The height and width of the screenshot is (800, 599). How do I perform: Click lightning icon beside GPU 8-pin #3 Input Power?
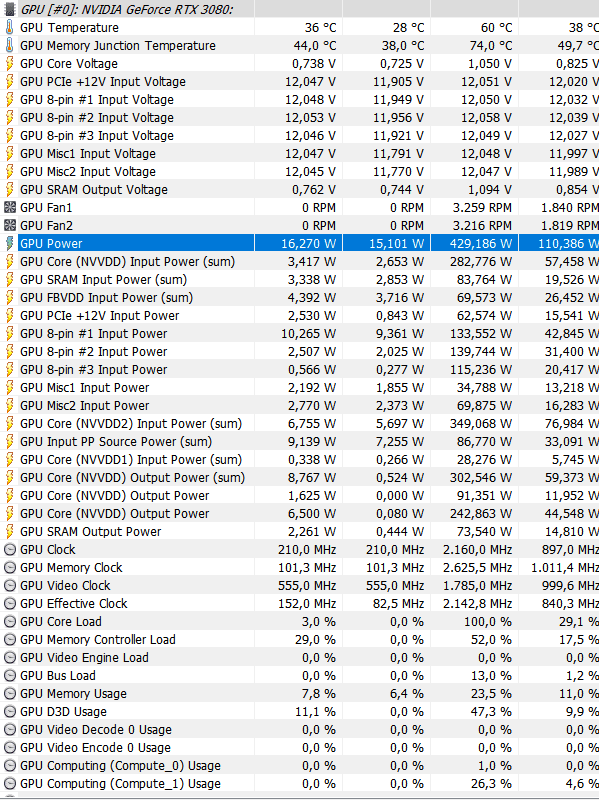click(x=10, y=369)
